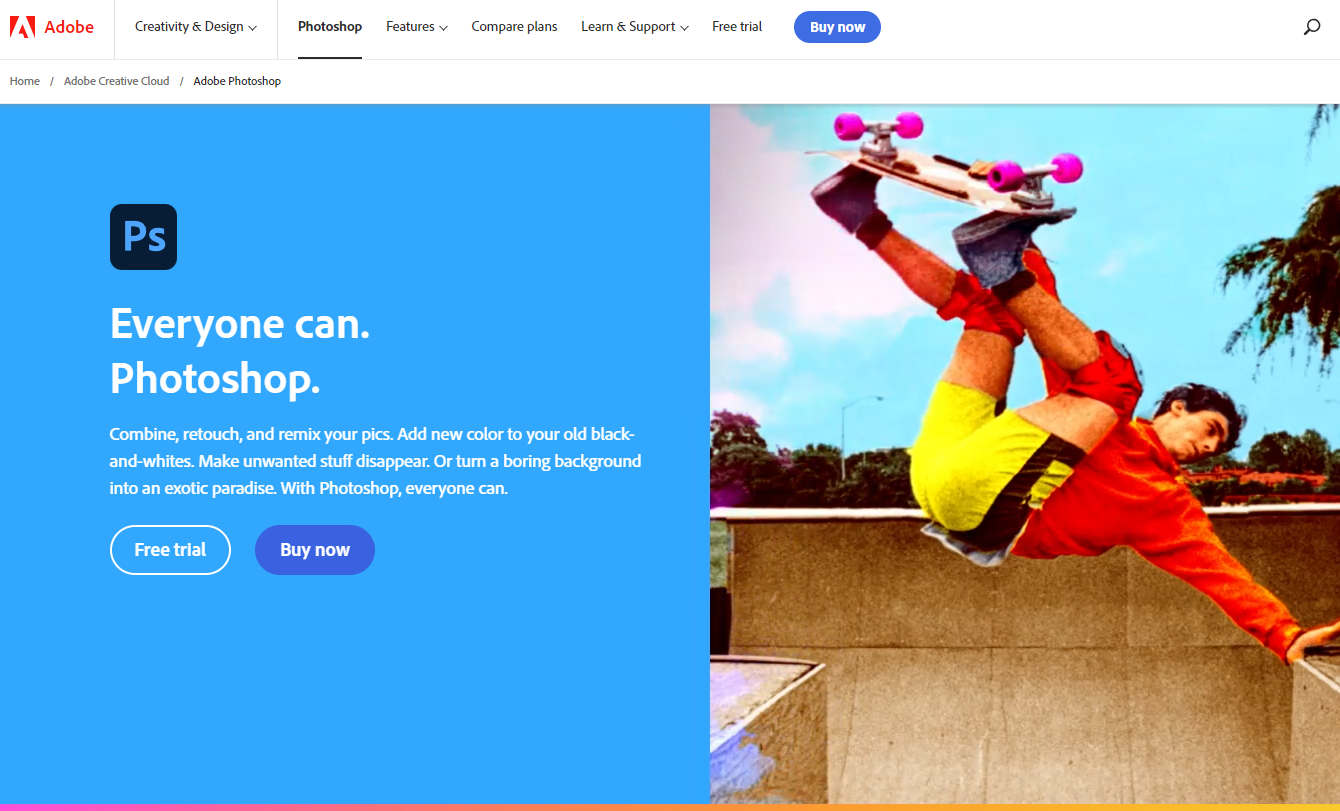Expand the Learn & Support dropdown

[x=635, y=27]
